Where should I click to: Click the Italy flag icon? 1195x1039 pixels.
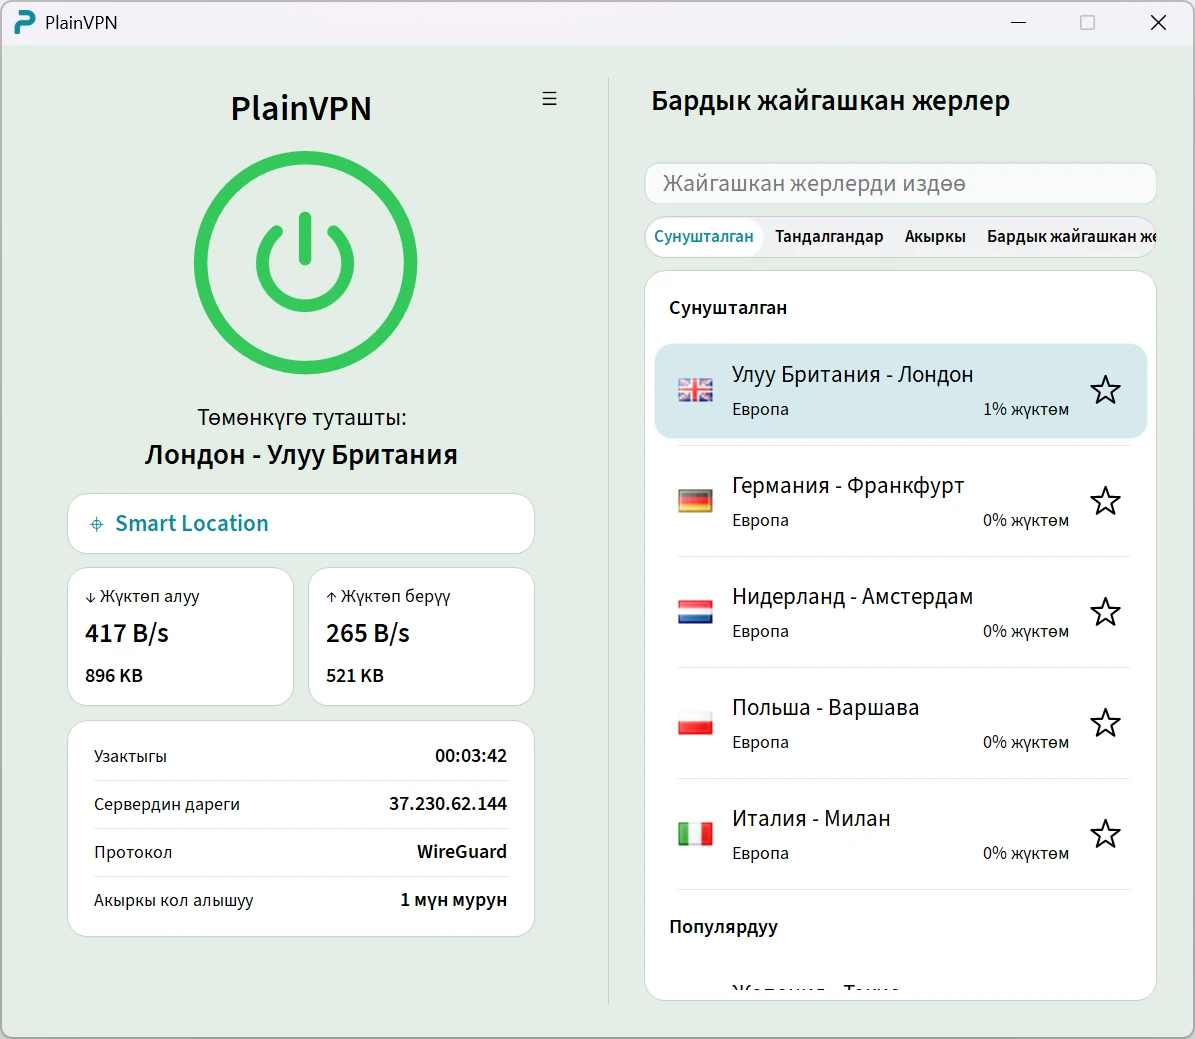695,834
